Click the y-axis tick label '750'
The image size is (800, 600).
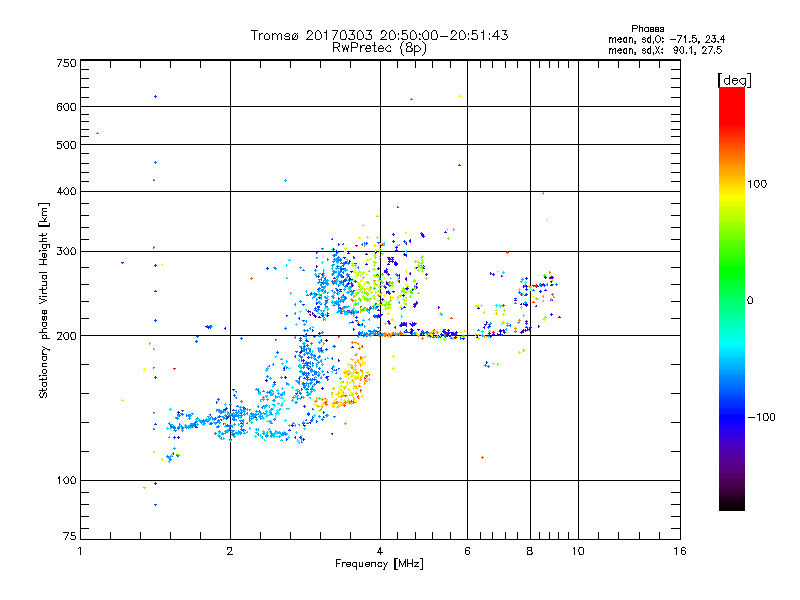tap(66, 63)
